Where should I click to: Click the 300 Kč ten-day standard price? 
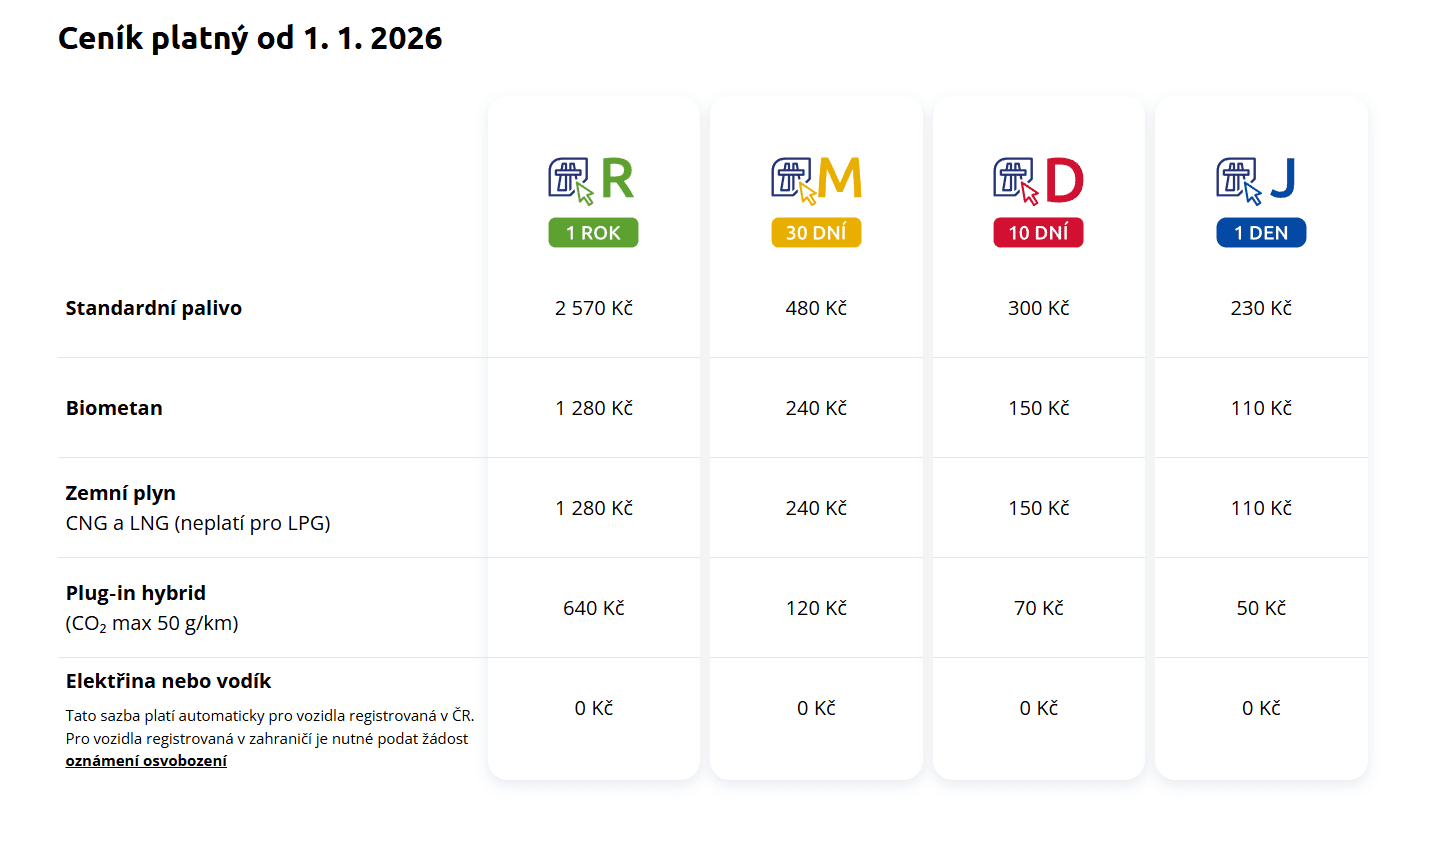pos(1038,308)
